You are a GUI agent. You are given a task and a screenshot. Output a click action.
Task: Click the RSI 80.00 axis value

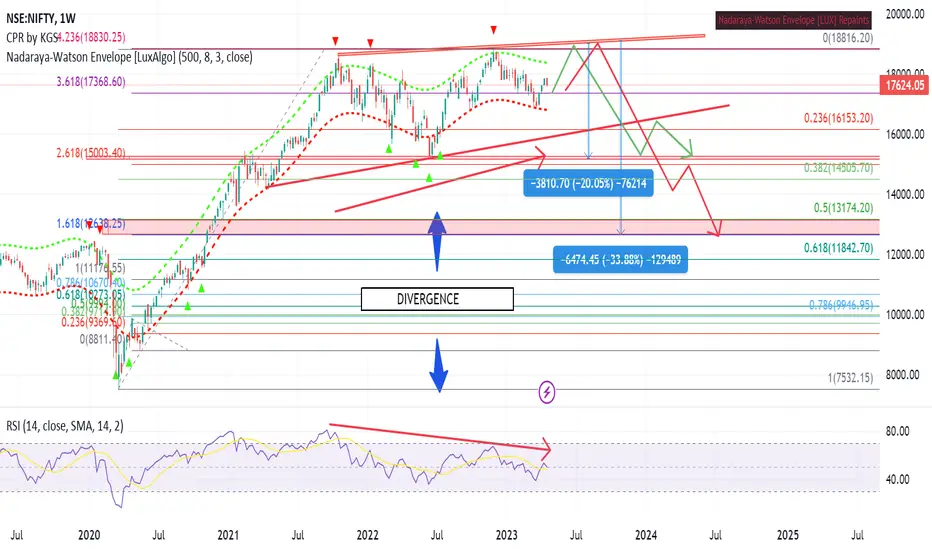(x=897, y=432)
